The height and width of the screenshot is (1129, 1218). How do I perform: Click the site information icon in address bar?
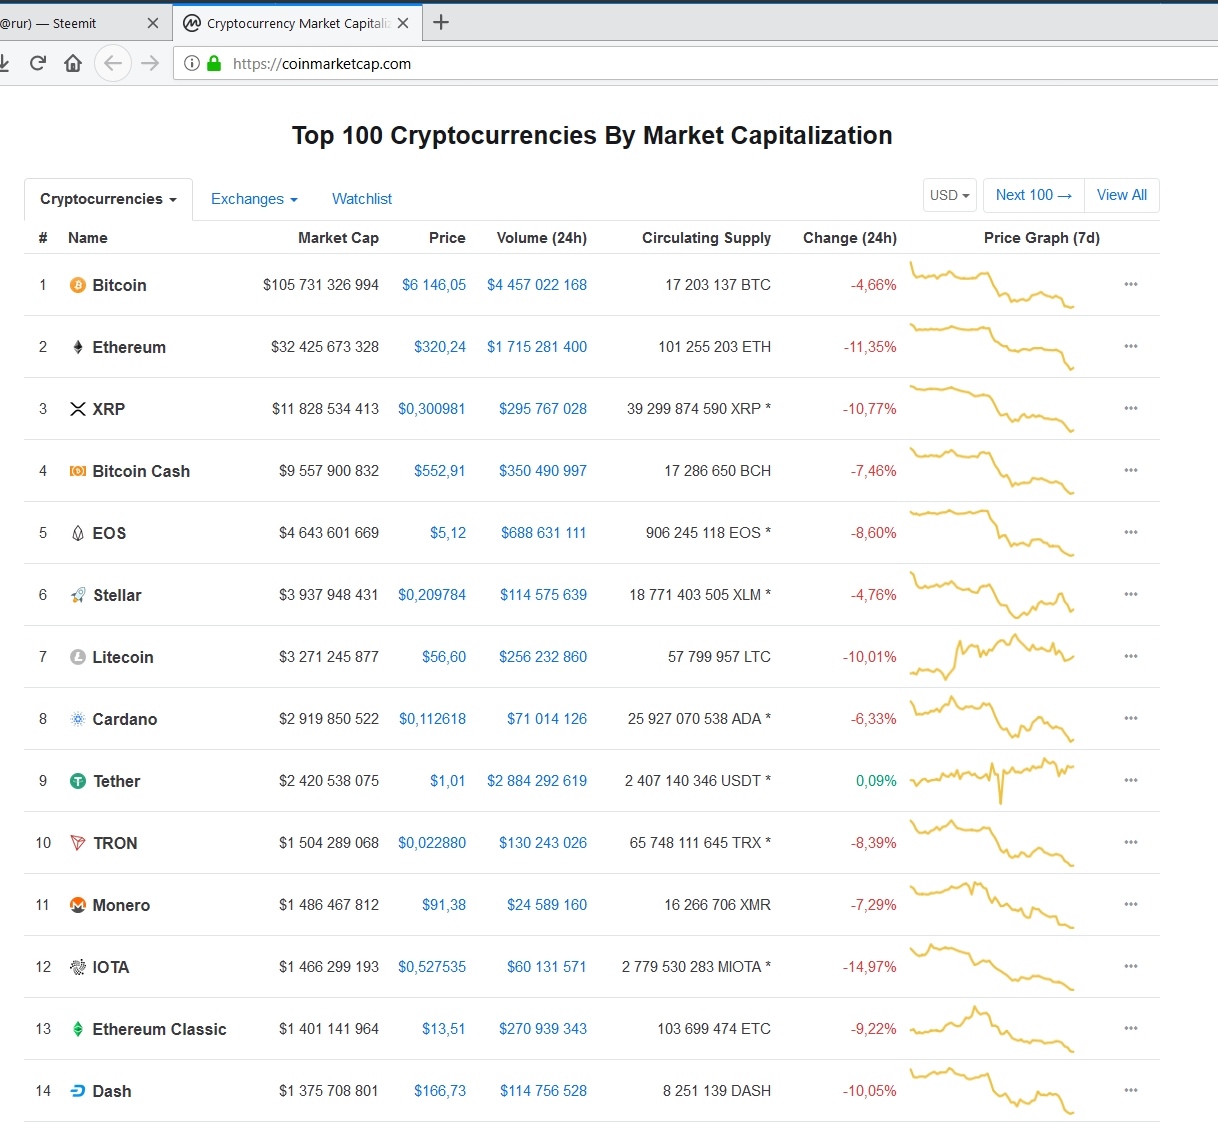[x=192, y=63]
